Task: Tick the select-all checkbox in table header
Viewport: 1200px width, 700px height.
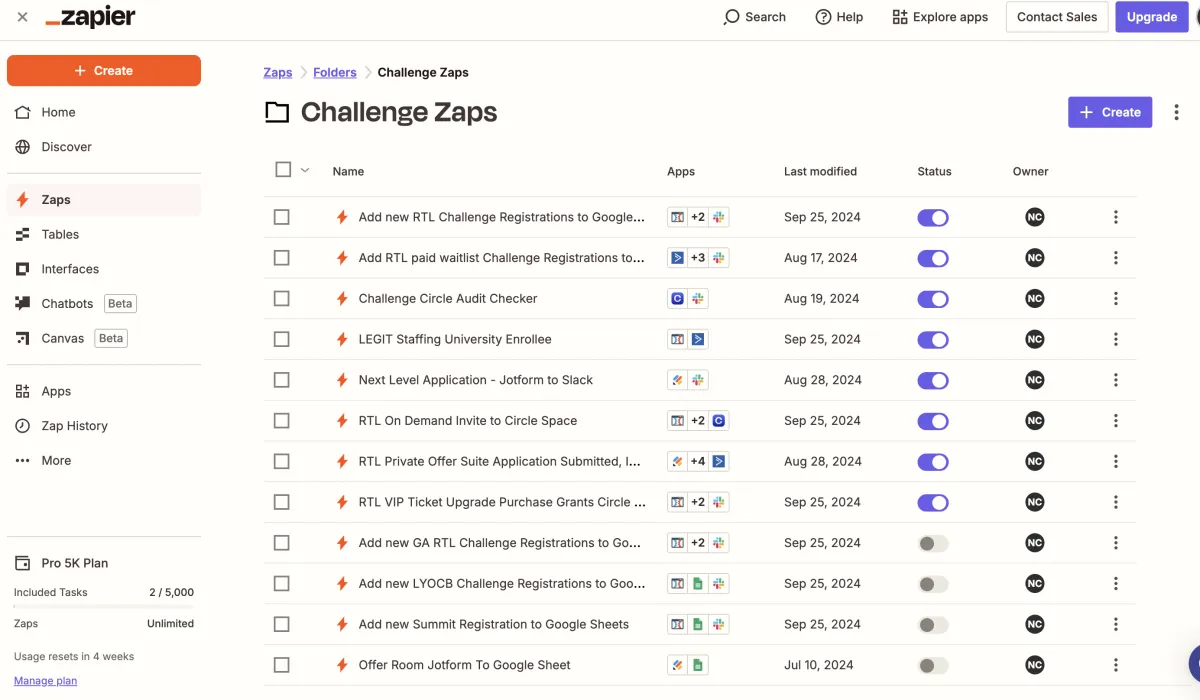Action: pyautogui.click(x=283, y=170)
